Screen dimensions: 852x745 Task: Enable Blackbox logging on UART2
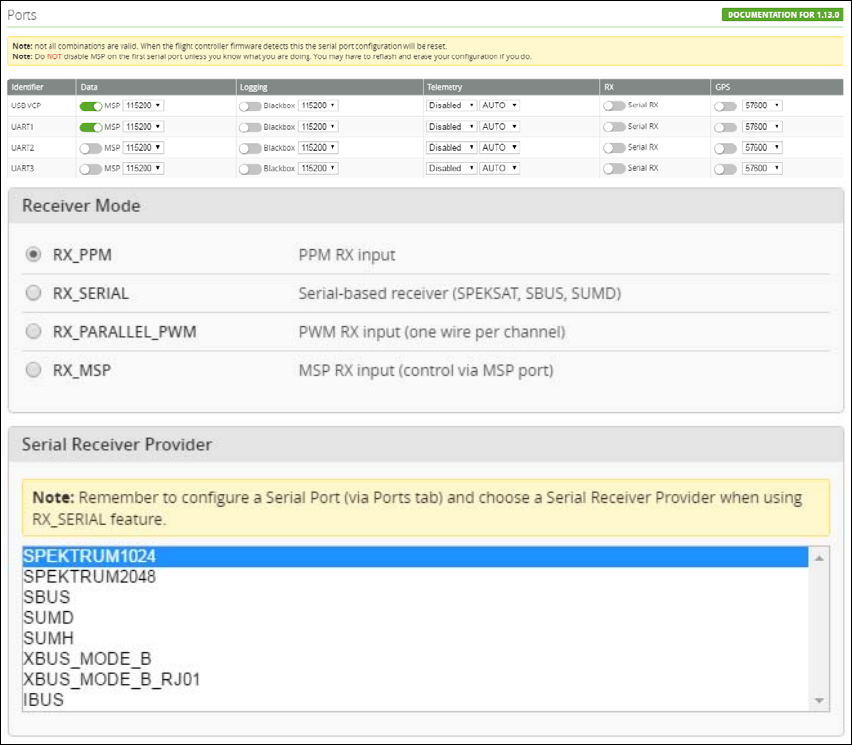(x=249, y=148)
